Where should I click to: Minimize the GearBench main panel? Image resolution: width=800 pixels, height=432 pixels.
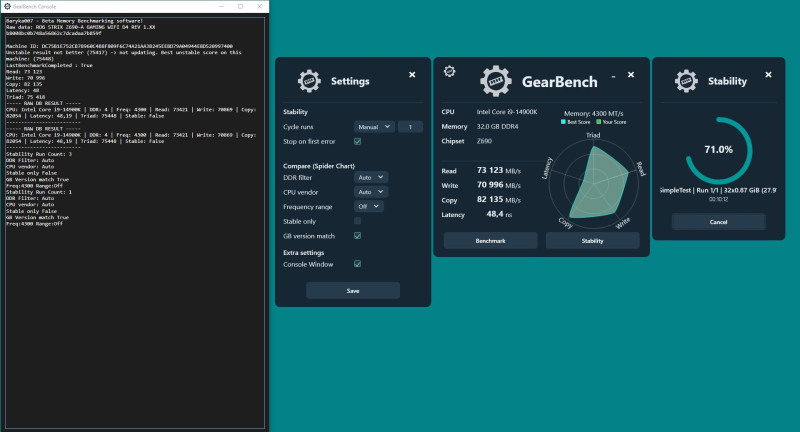[613, 76]
